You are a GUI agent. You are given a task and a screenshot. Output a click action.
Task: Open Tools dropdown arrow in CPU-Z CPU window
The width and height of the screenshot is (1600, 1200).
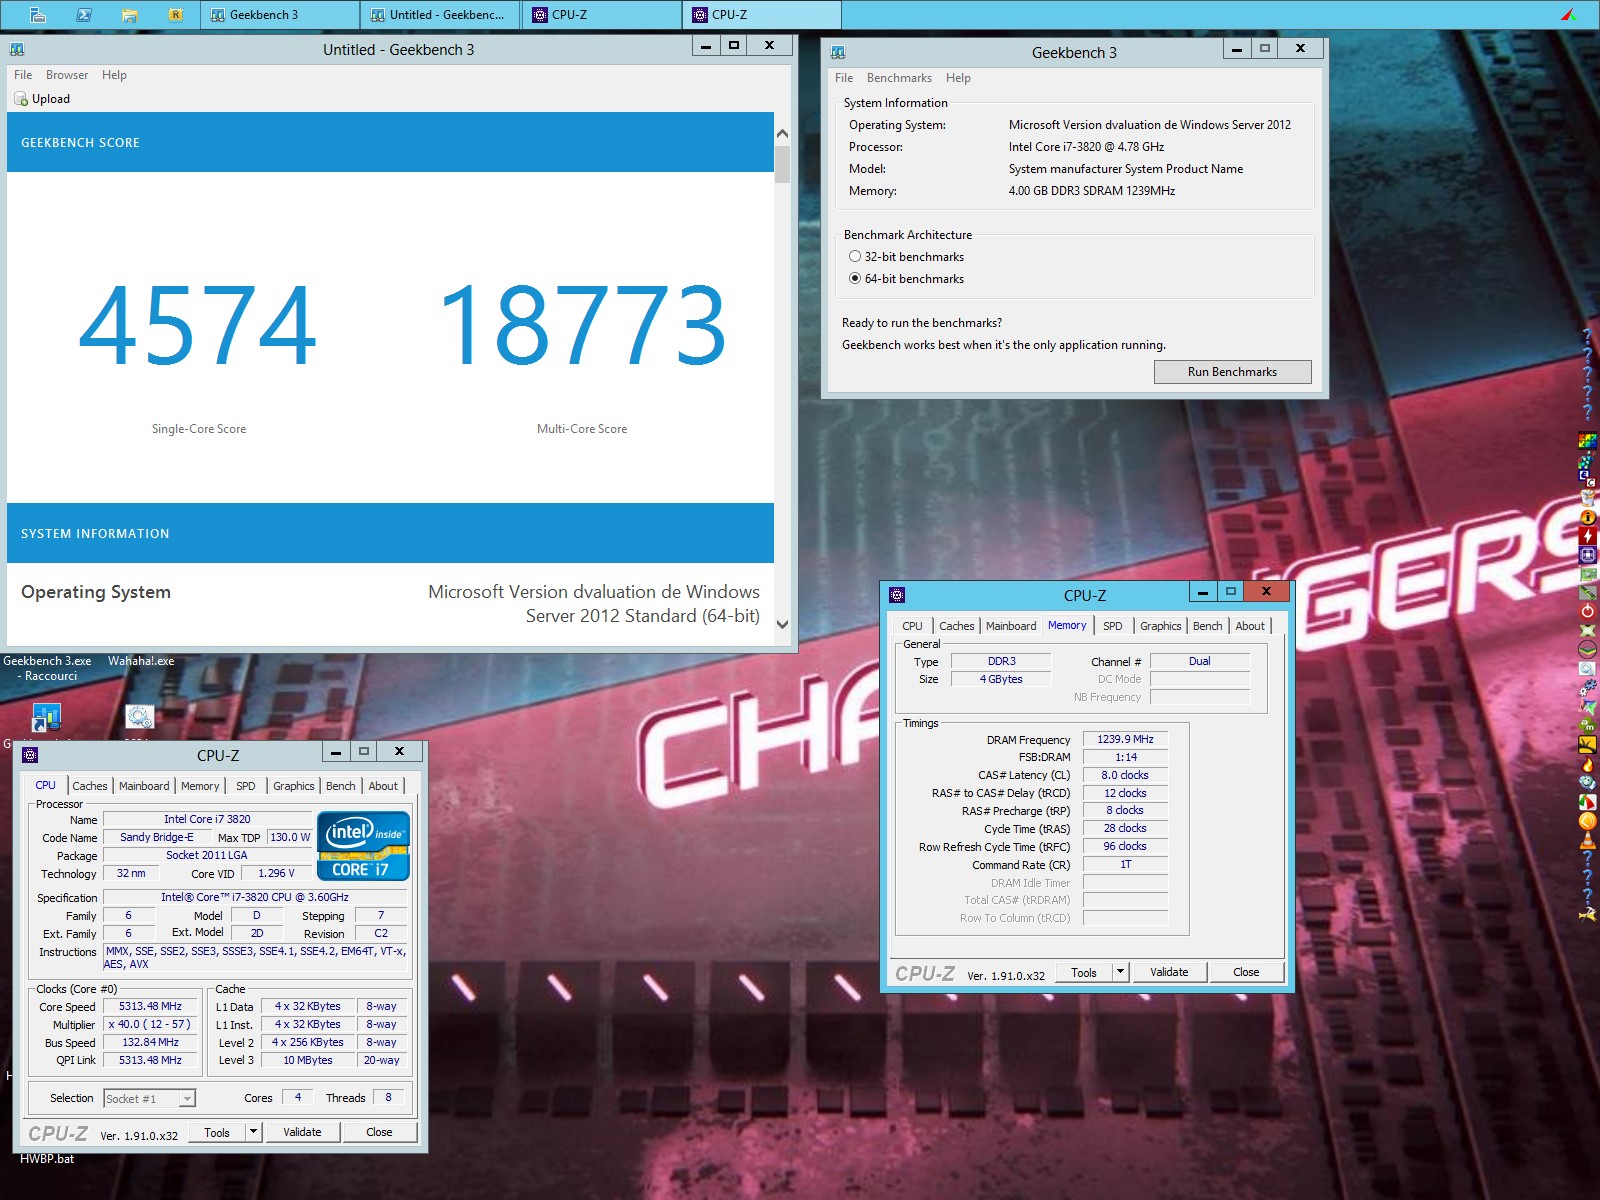(x=253, y=1132)
